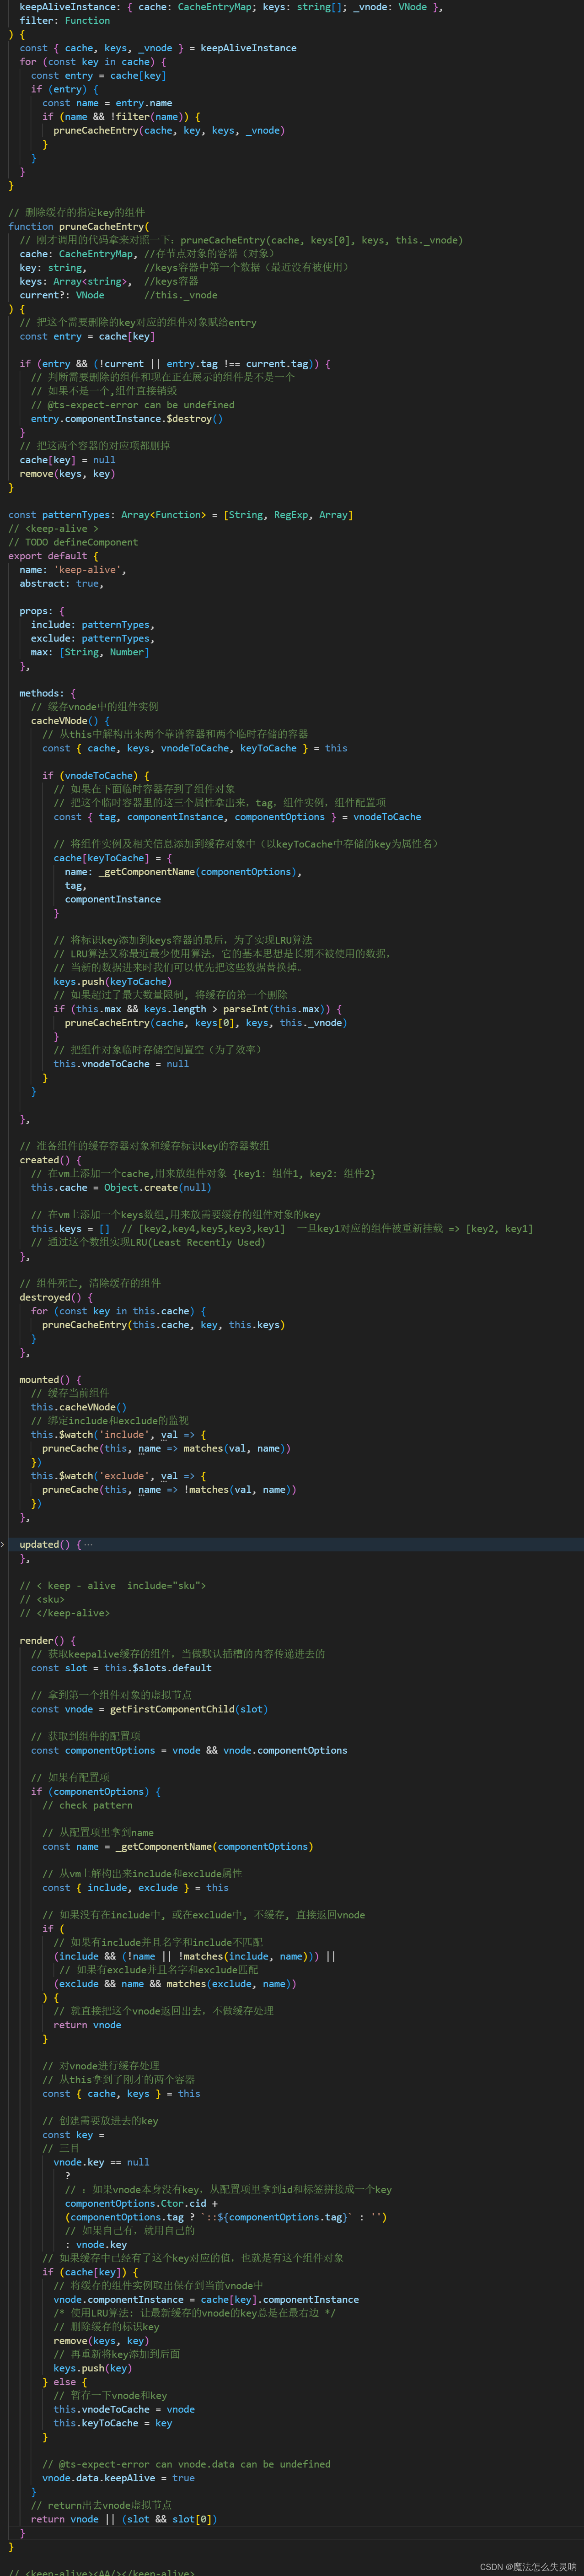Click the "if (vnodeToCache) {" line
The height and width of the screenshot is (2576, 584).
96,775
